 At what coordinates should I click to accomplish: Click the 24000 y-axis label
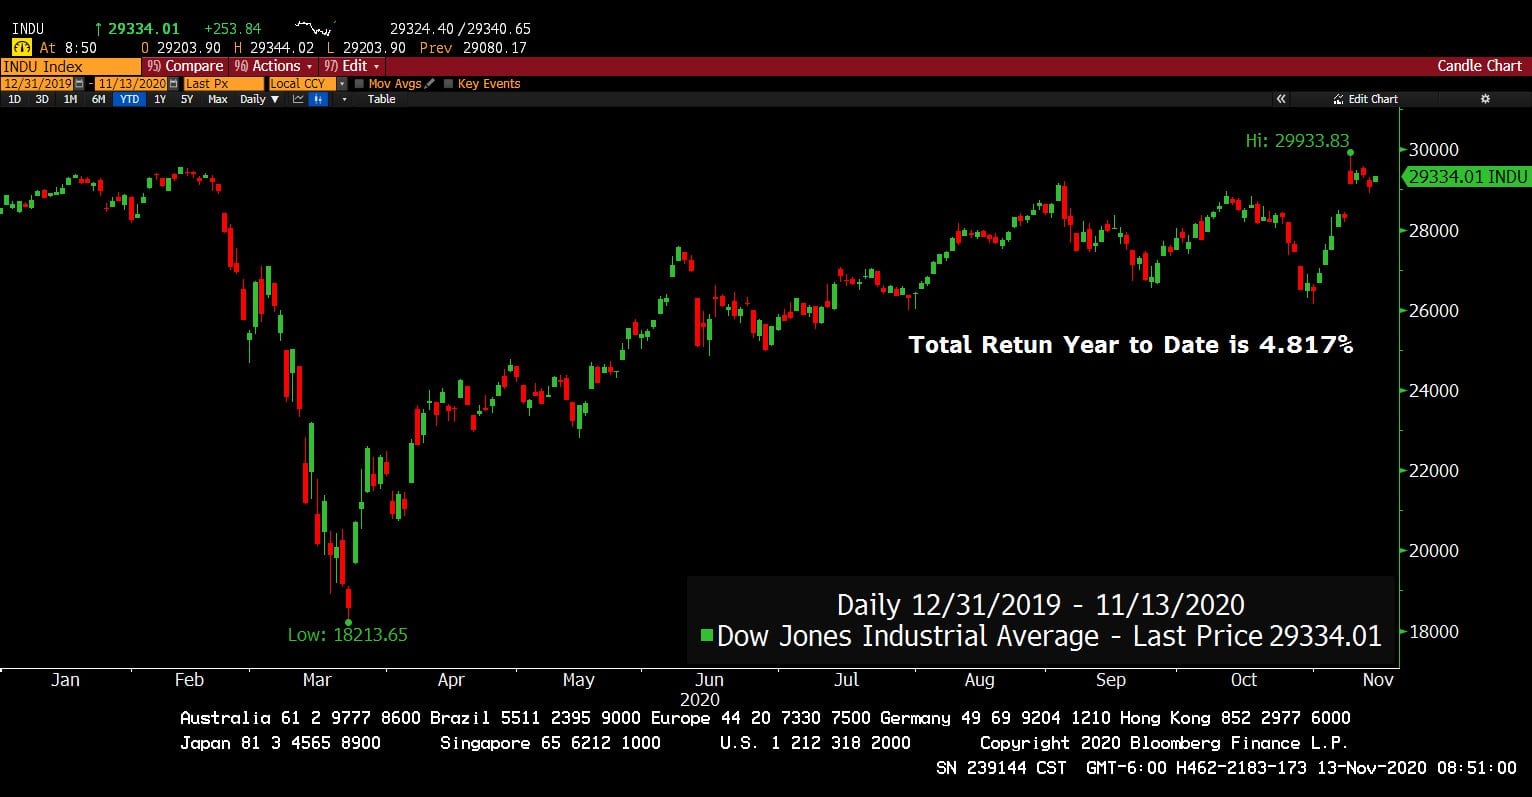click(1434, 391)
